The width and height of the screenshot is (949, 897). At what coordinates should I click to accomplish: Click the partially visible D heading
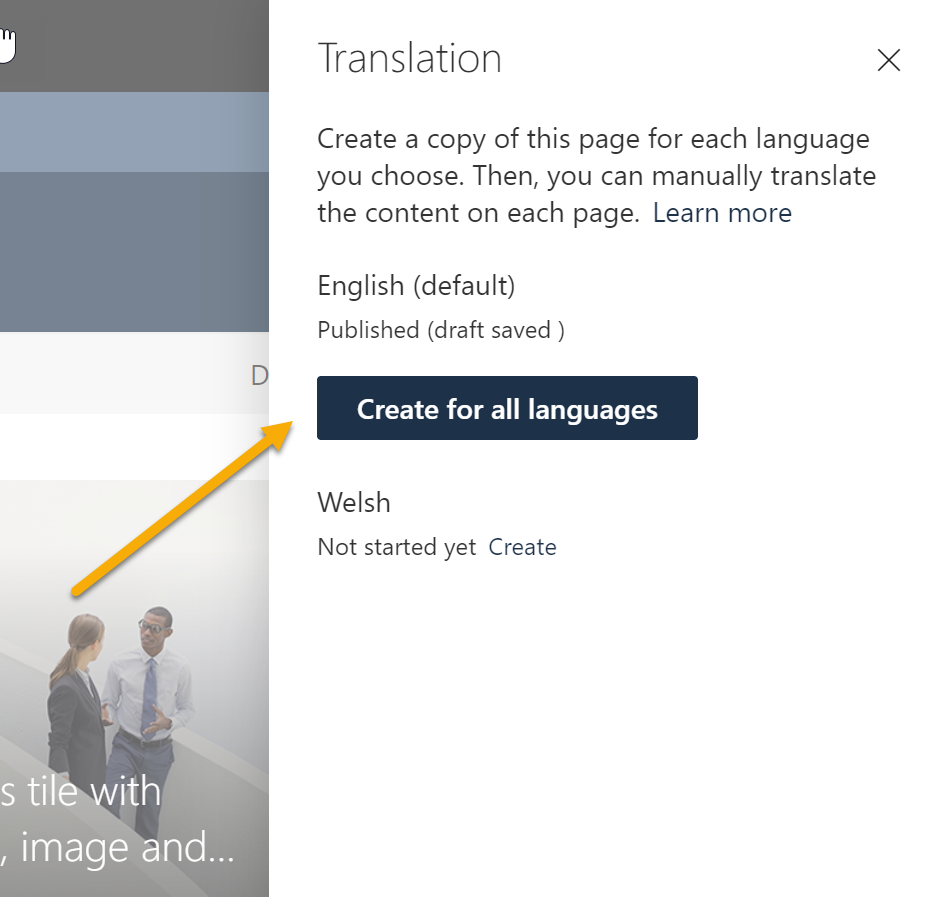click(260, 375)
